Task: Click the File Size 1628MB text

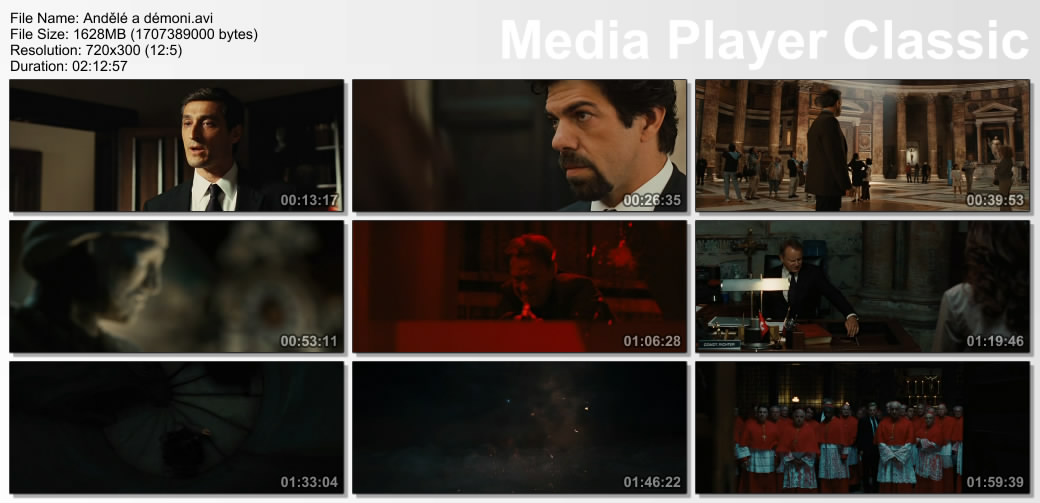Action: pyautogui.click(x=133, y=34)
